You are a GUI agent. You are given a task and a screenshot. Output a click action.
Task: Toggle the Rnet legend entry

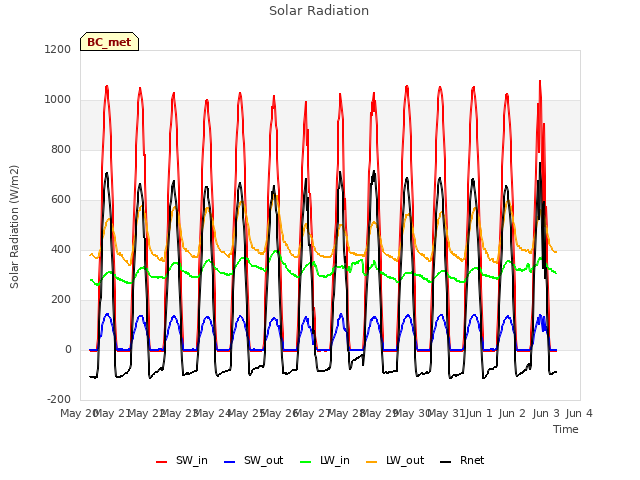point(462,460)
